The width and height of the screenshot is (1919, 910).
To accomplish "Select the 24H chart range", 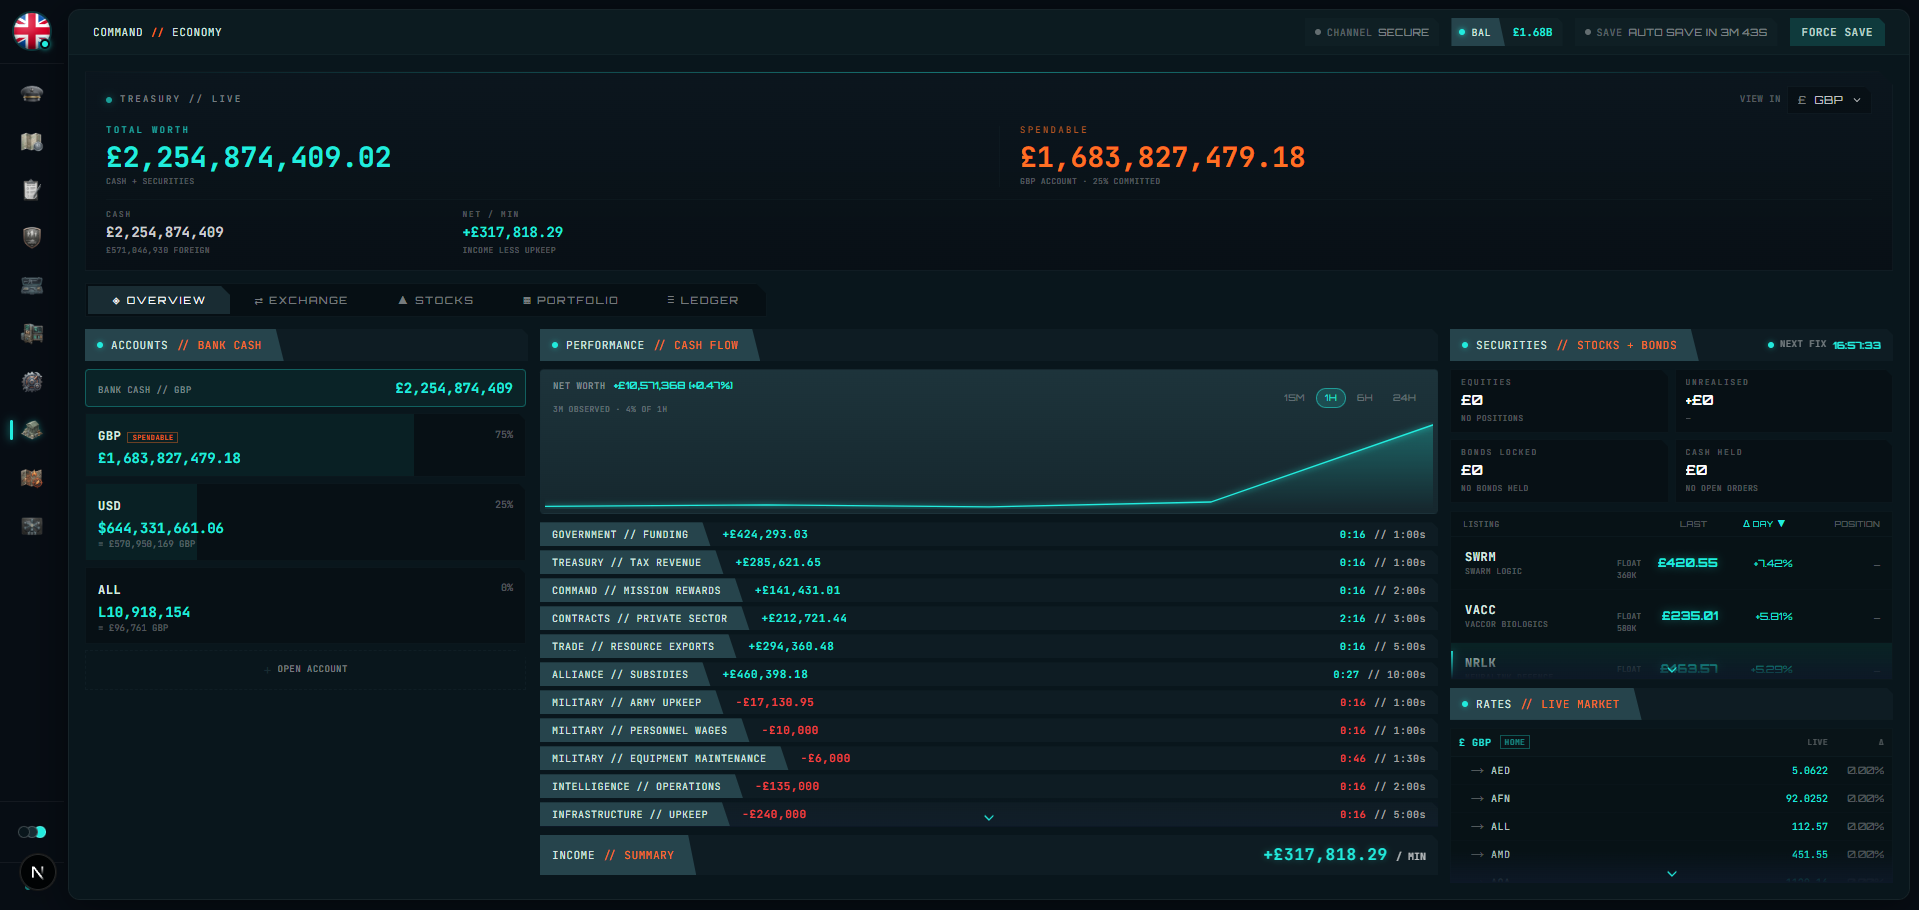I will 1404,398.
